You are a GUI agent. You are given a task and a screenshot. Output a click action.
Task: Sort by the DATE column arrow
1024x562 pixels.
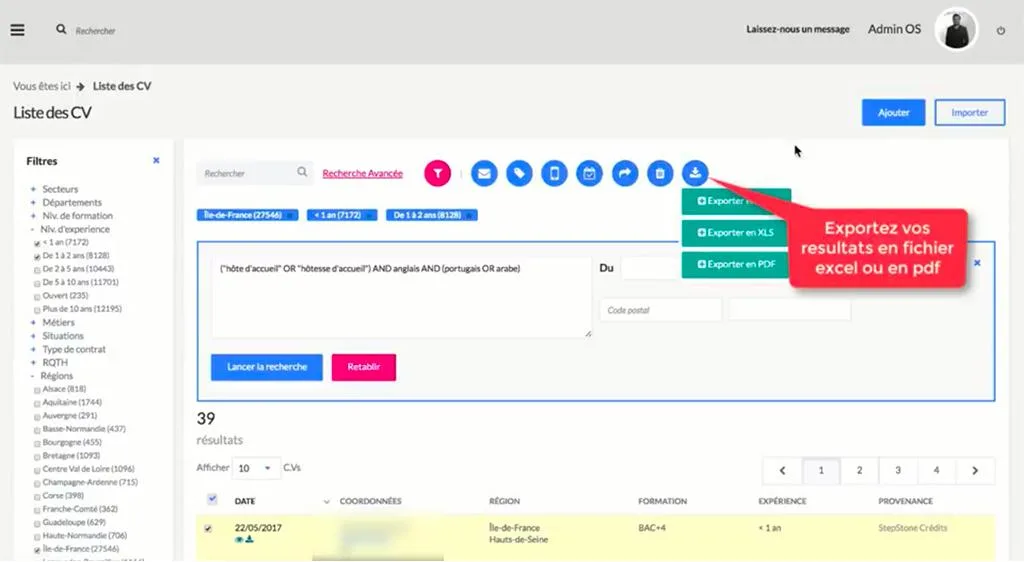(x=327, y=502)
